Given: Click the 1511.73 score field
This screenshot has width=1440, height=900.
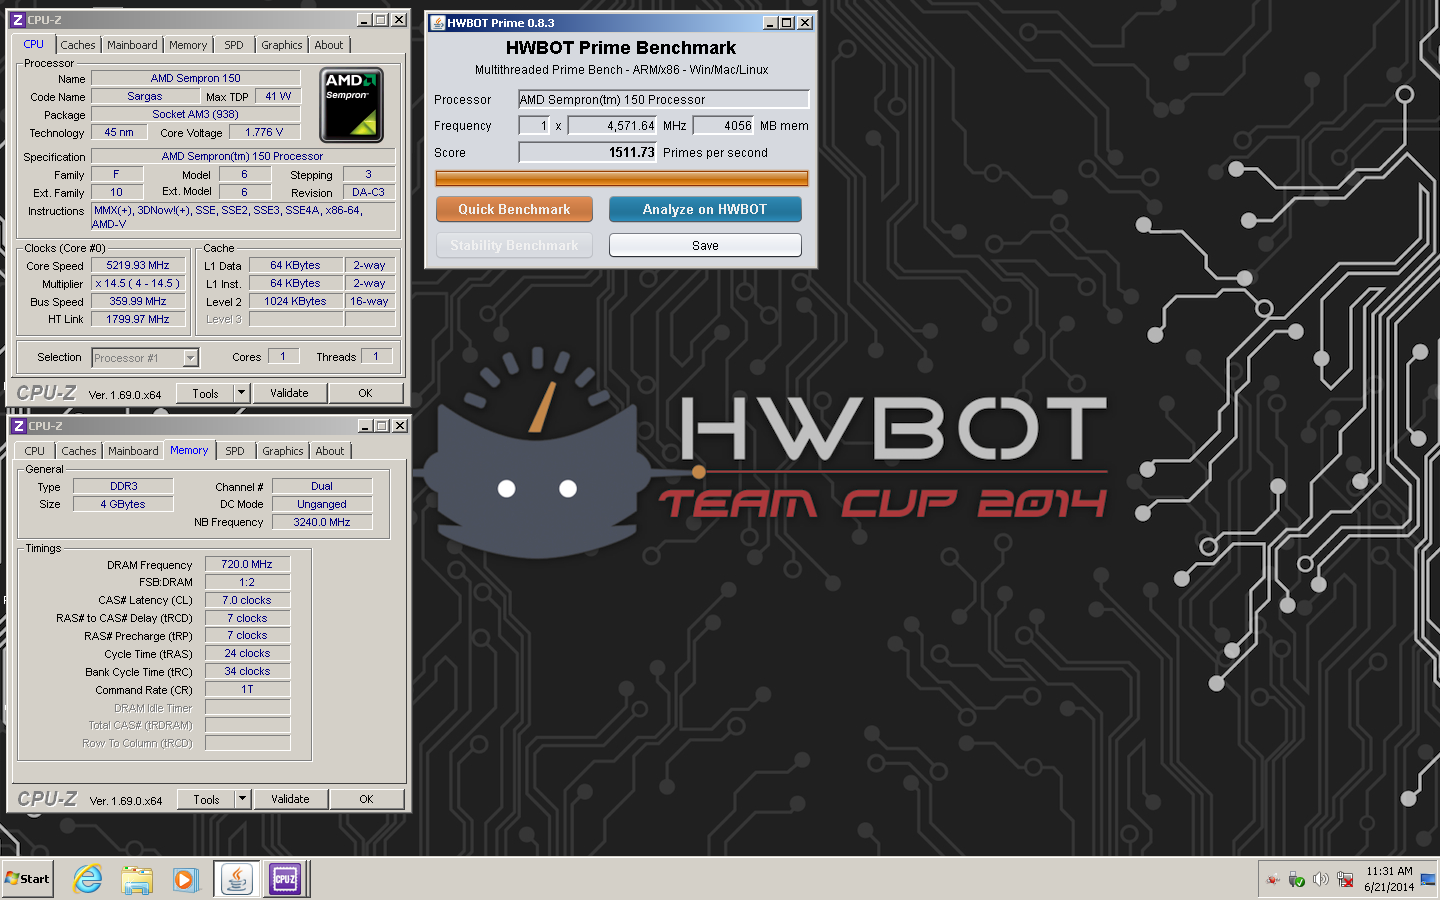Looking at the screenshot, I should pyautogui.click(x=587, y=152).
